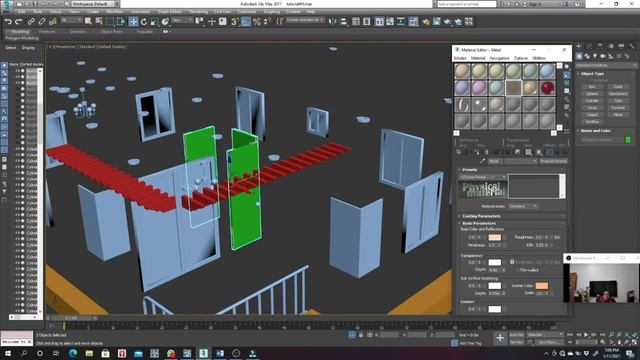This screenshot has width=640, height=360.
Task: Toggle Auto Key animation mode
Action: pos(516,335)
